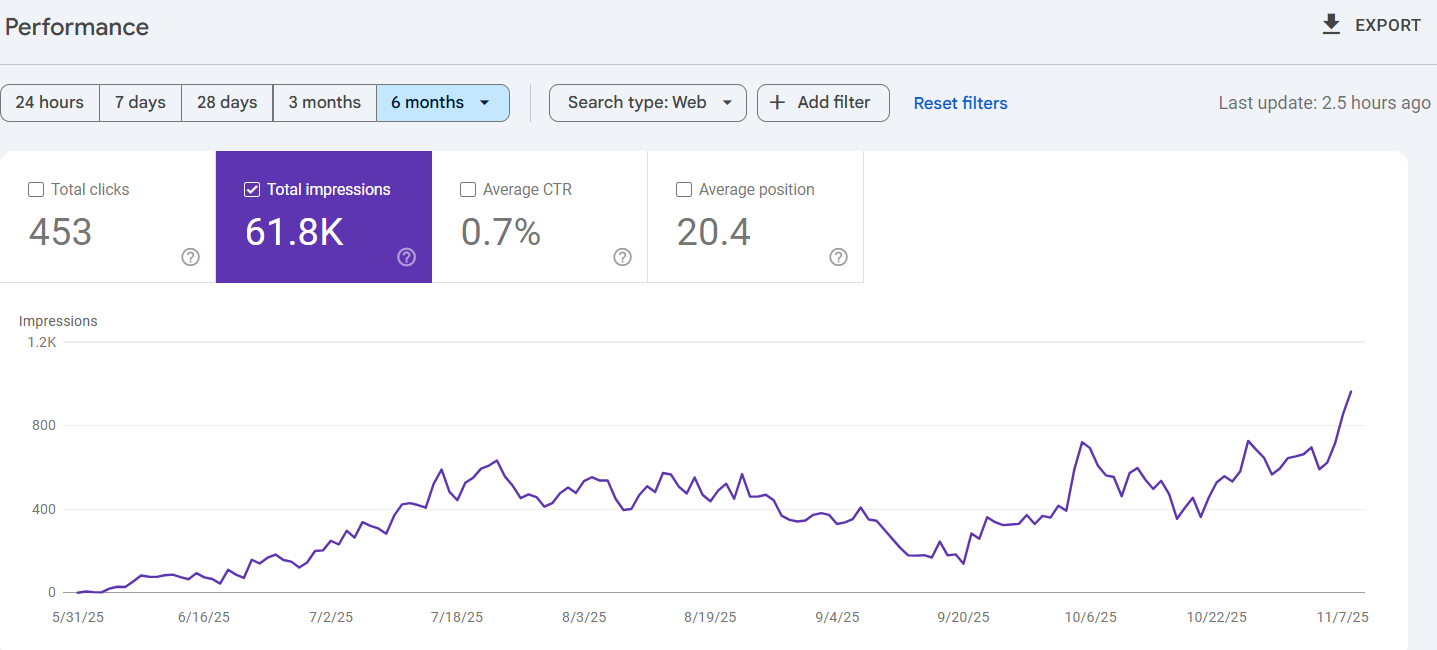
Task: Switch to the 24 hours tab
Action: coord(50,102)
